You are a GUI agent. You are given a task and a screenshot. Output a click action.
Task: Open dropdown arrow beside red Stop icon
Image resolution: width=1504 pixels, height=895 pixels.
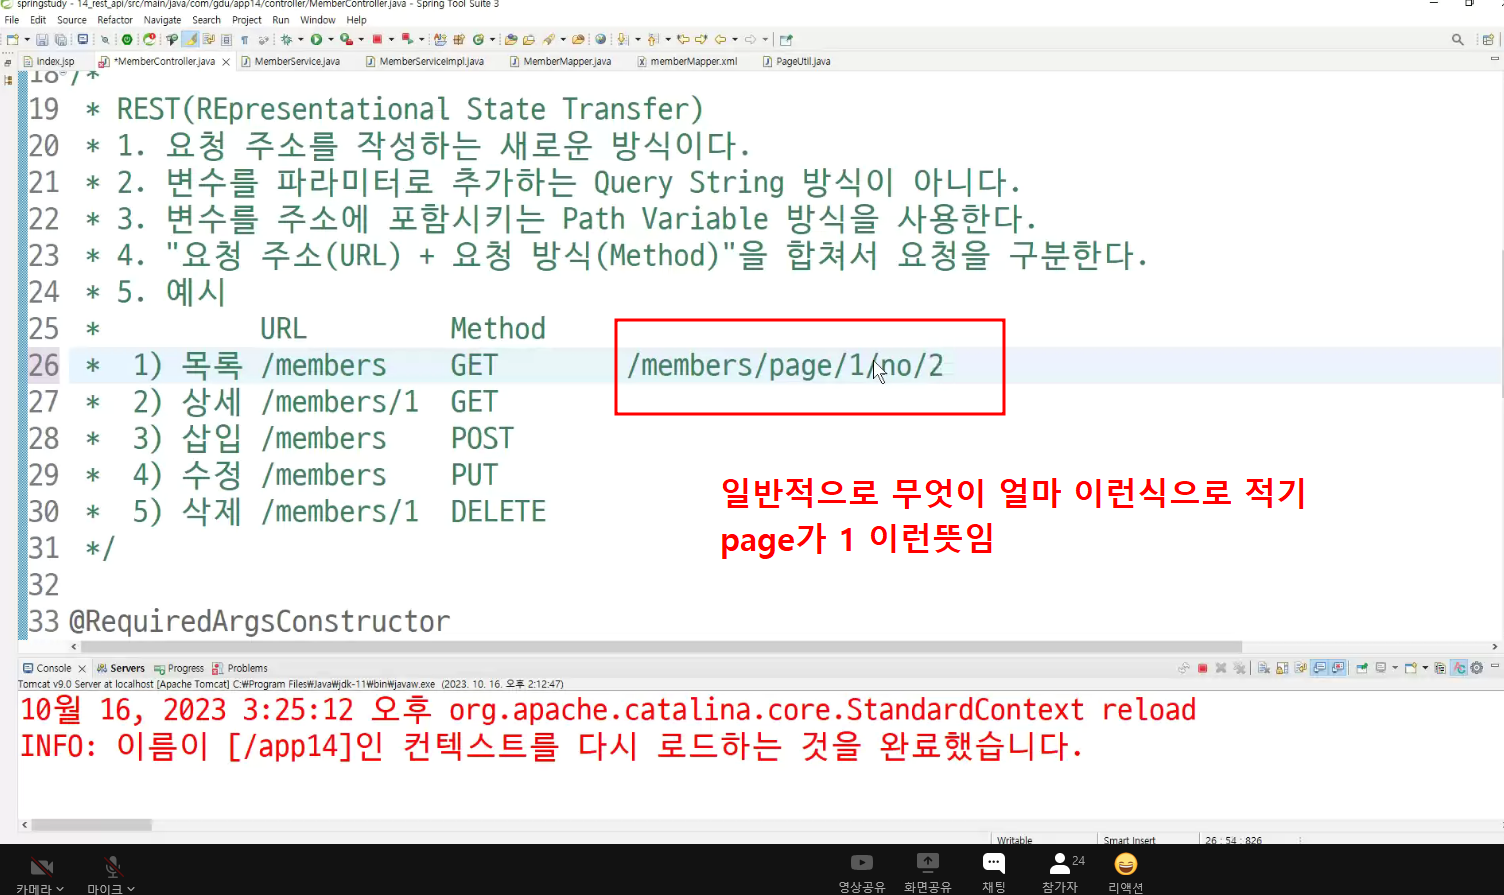tap(391, 40)
